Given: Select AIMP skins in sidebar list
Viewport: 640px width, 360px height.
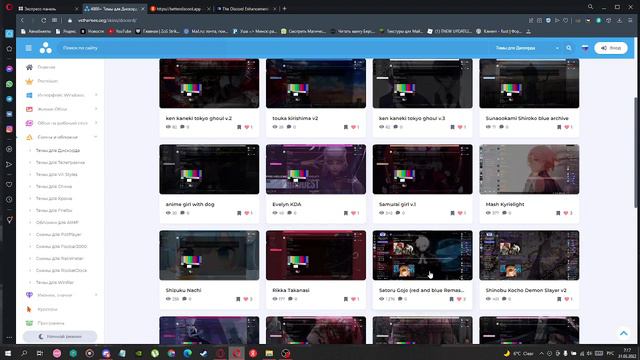Looking at the screenshot, I should tap(57, 222).
